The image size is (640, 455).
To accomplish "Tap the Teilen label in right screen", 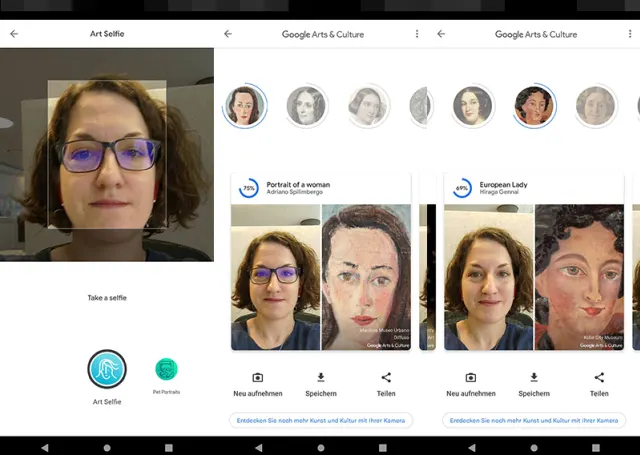I will click(x=599, y=394).
